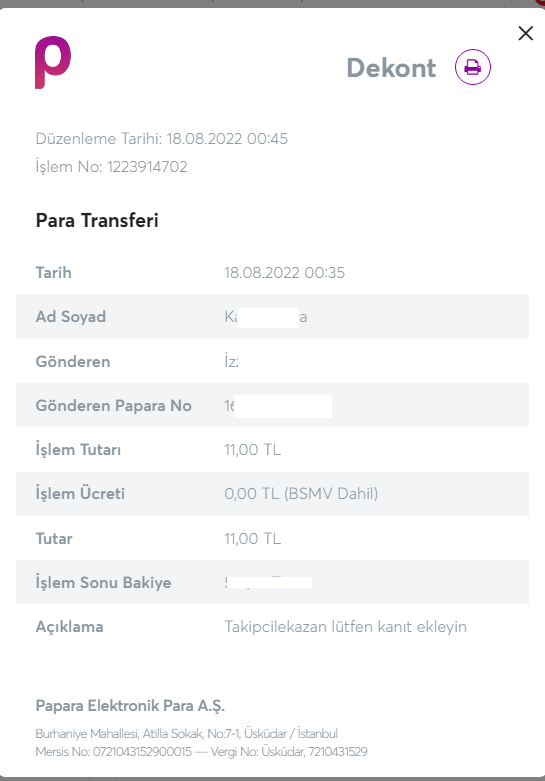Select the Tutar 11,00 TL amount
The height and width of the screenshot is (781, 545).
[253, 539]
